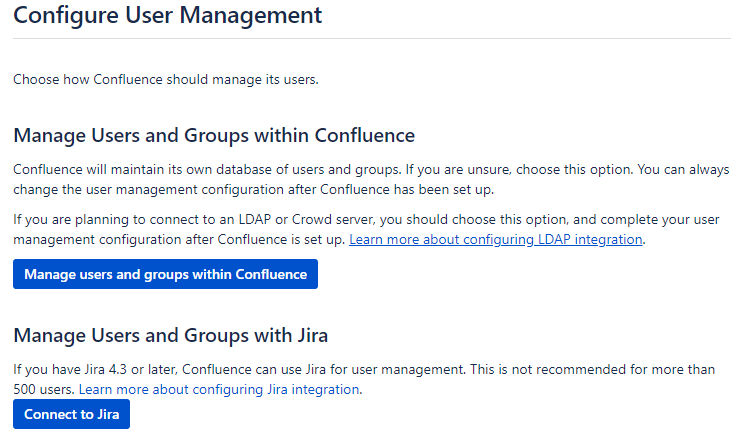Click the Configure User Management page title
The image size is (740, 435).
pos(168,15)
